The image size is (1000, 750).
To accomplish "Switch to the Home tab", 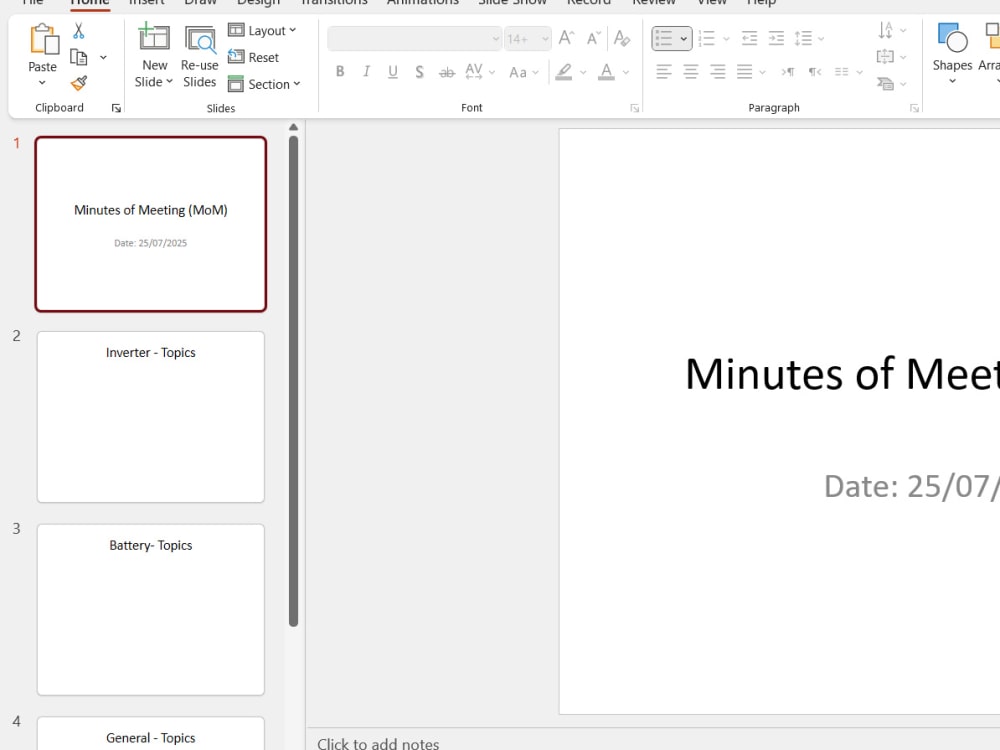I will pos(89,3).
